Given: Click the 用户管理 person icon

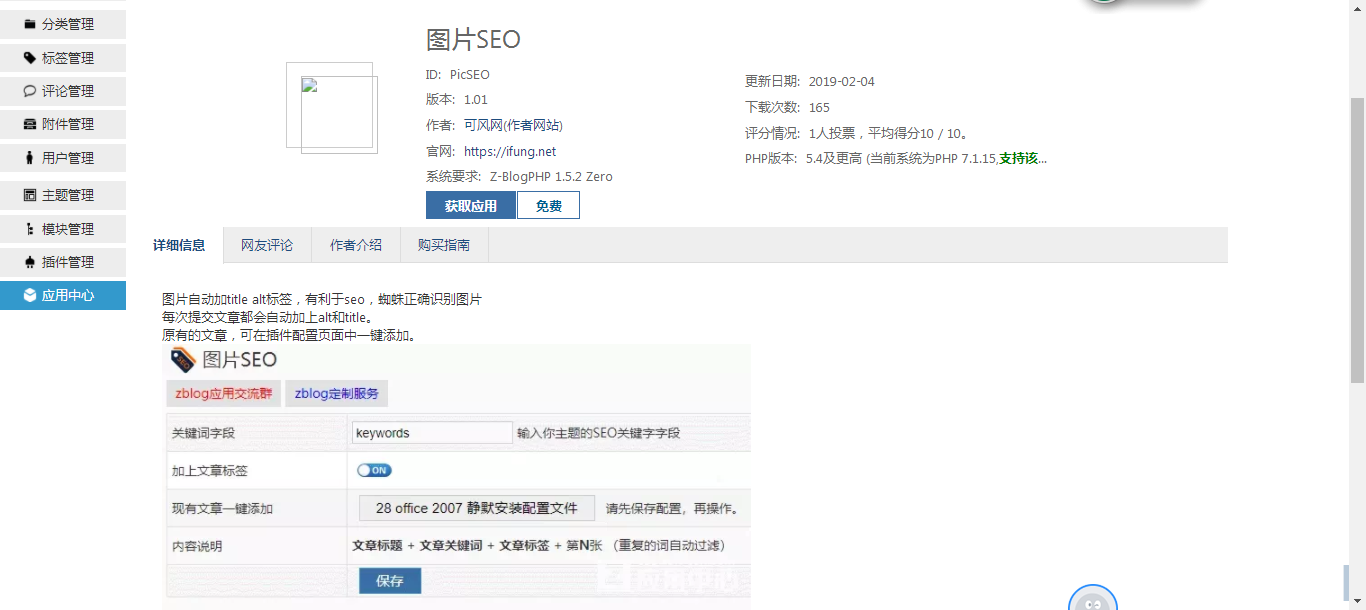Looking at the screenshot, I should pos(30,158).
